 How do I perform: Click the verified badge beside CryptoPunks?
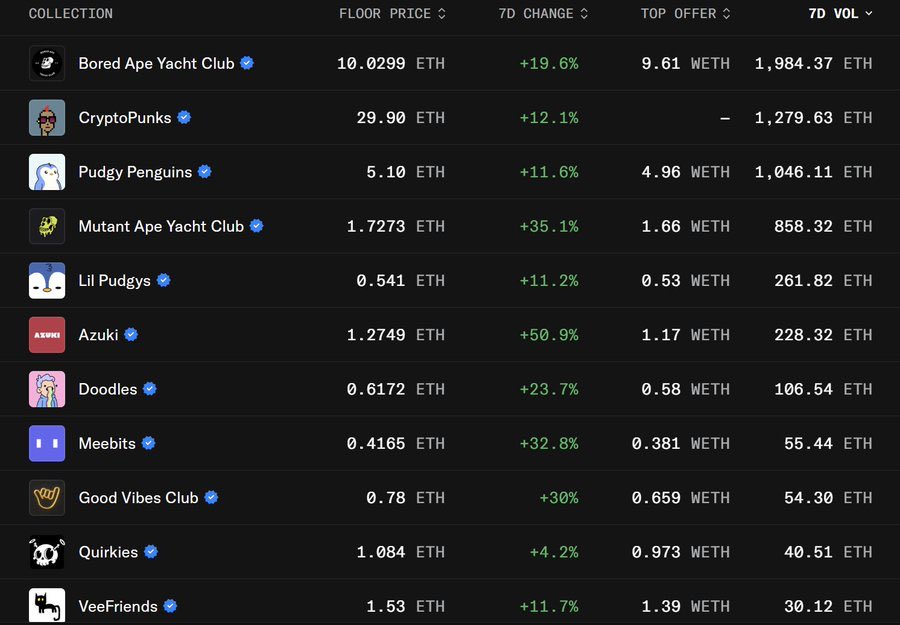pos(184,118)
